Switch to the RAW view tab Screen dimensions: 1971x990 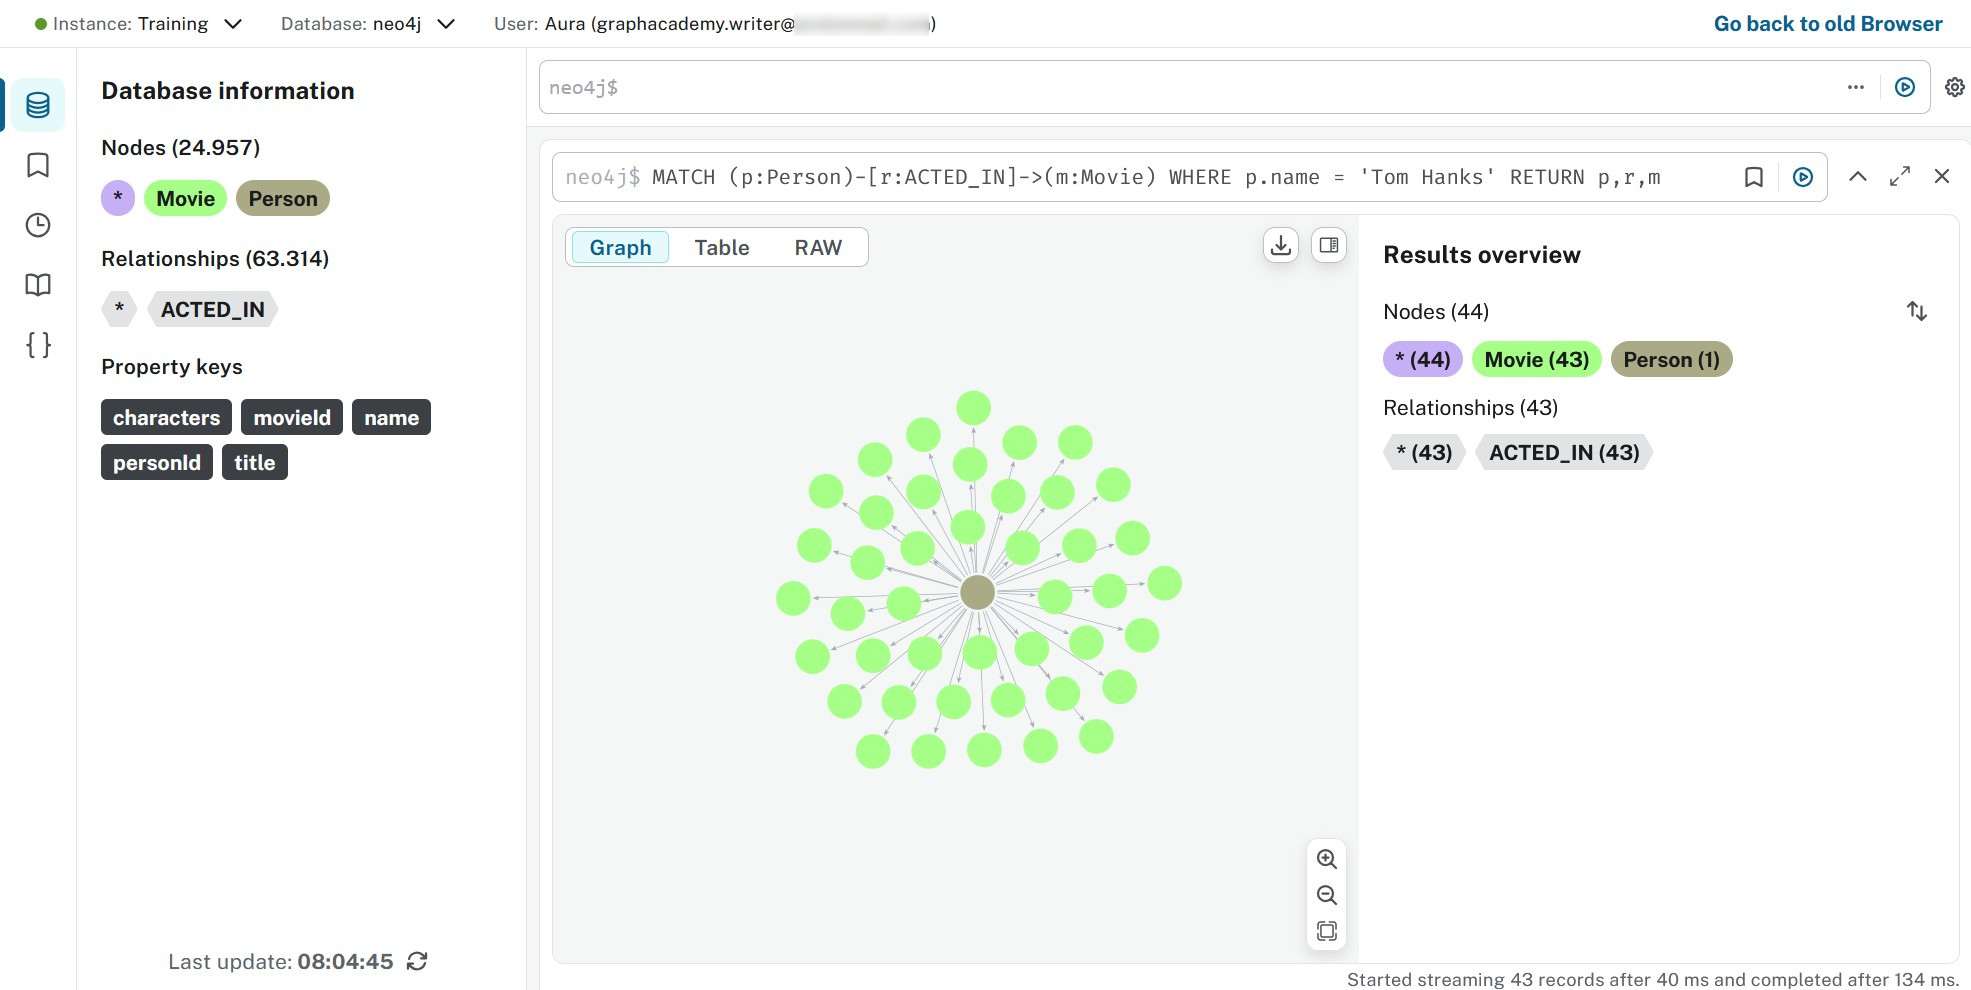818,248
